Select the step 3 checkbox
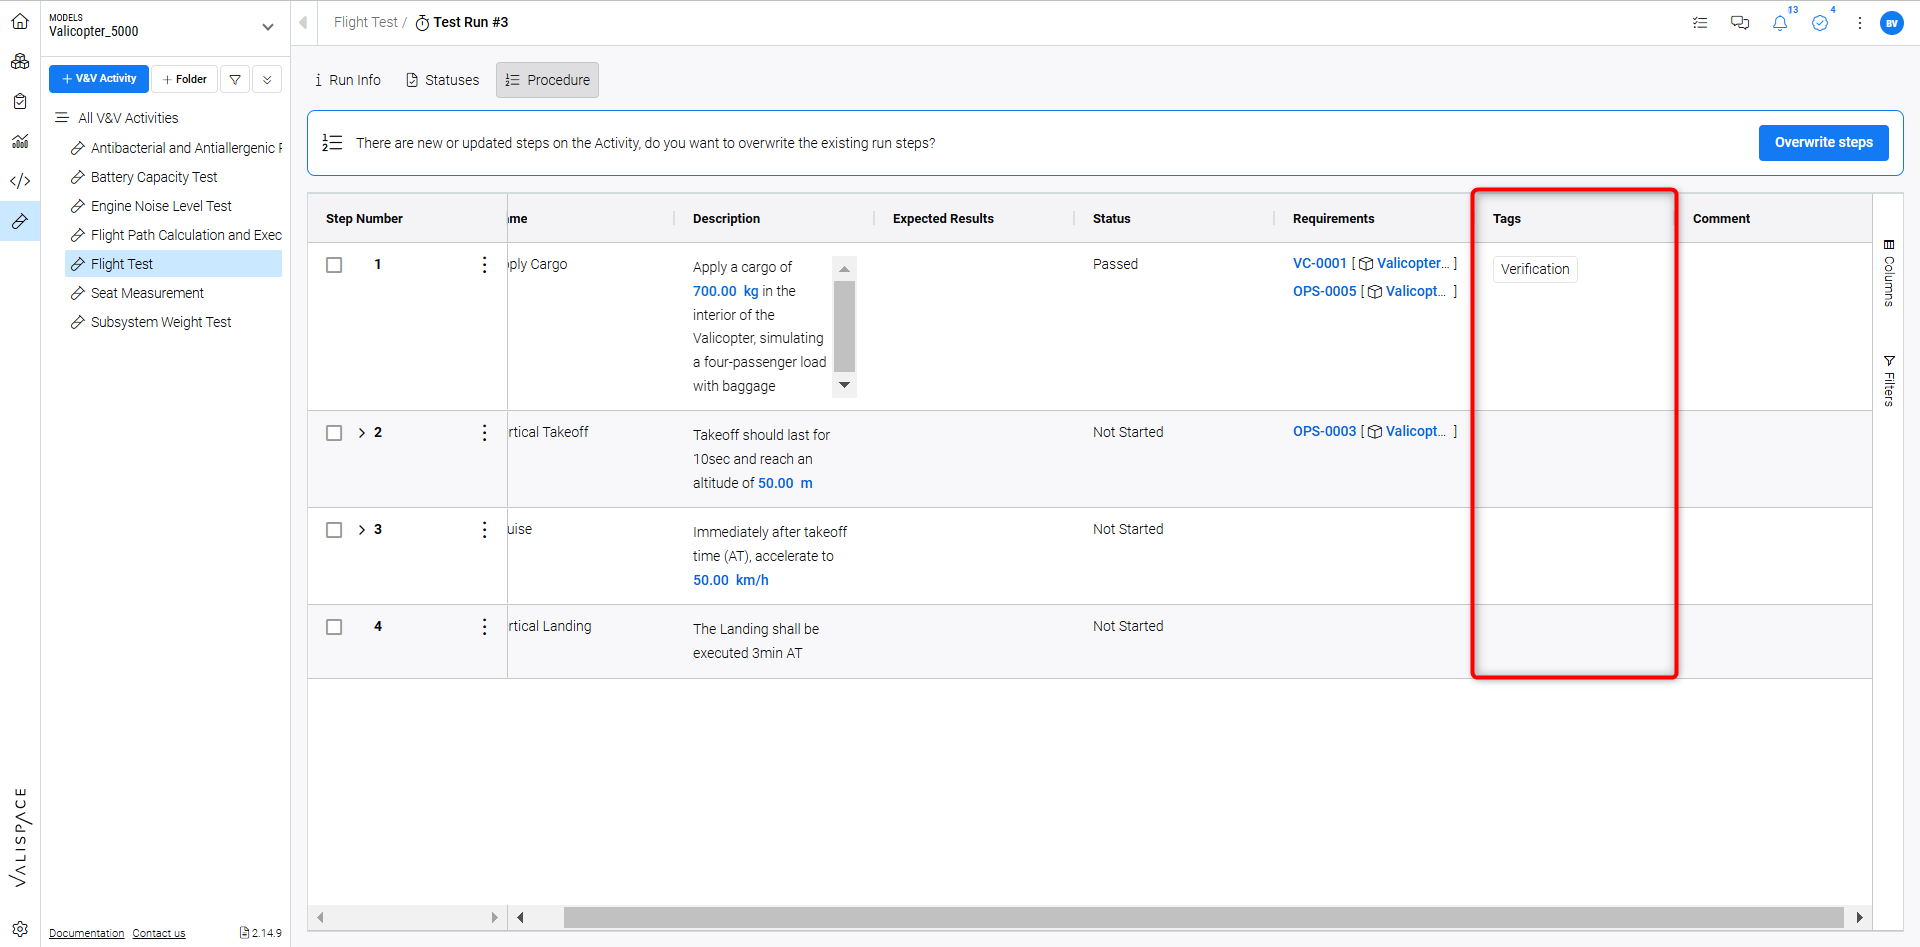 tap(334, 530)
